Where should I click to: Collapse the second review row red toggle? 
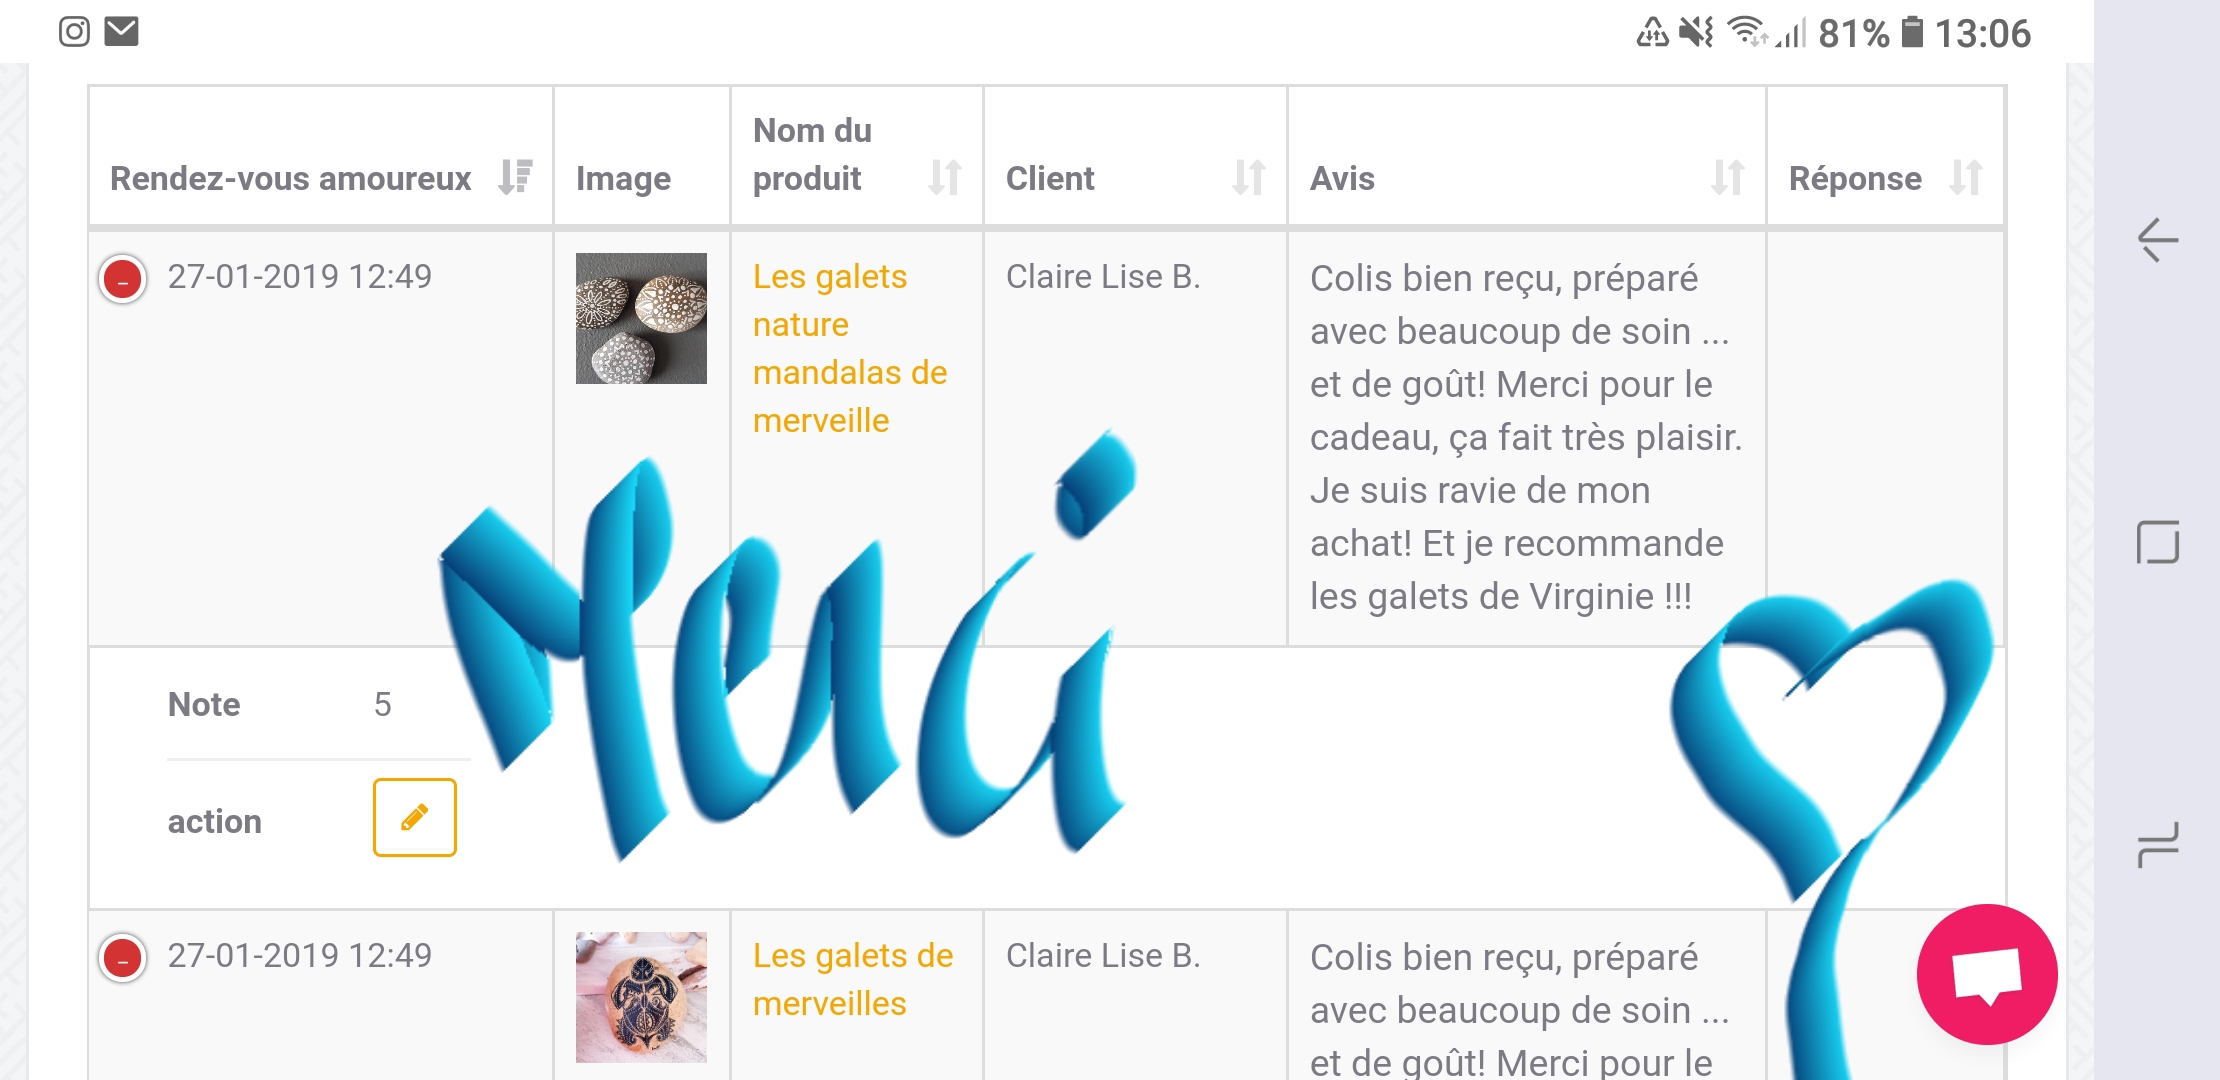(x=123, y=958)
